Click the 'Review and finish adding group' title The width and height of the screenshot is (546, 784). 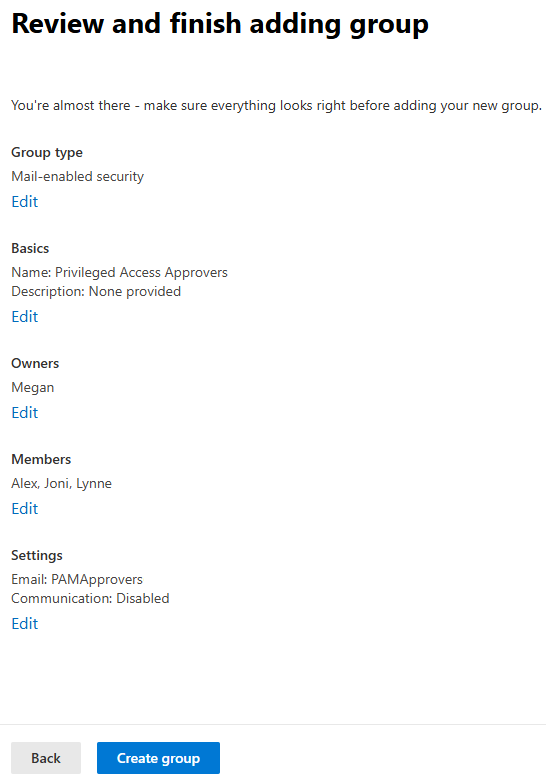pyautogui.click(x=220, y=24)
